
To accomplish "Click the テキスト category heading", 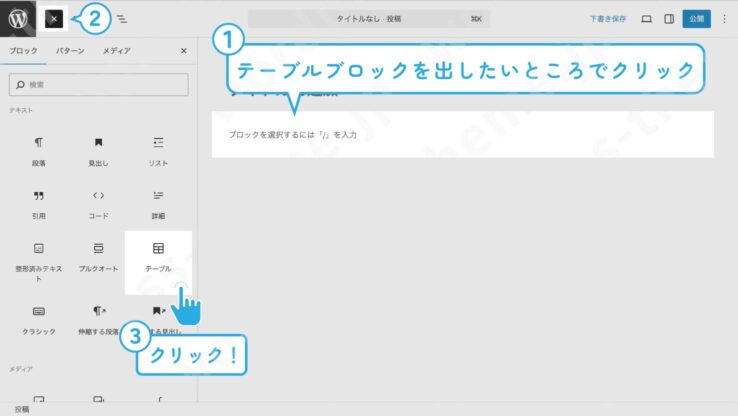I will pyautogui.click(x=21, y=110).
